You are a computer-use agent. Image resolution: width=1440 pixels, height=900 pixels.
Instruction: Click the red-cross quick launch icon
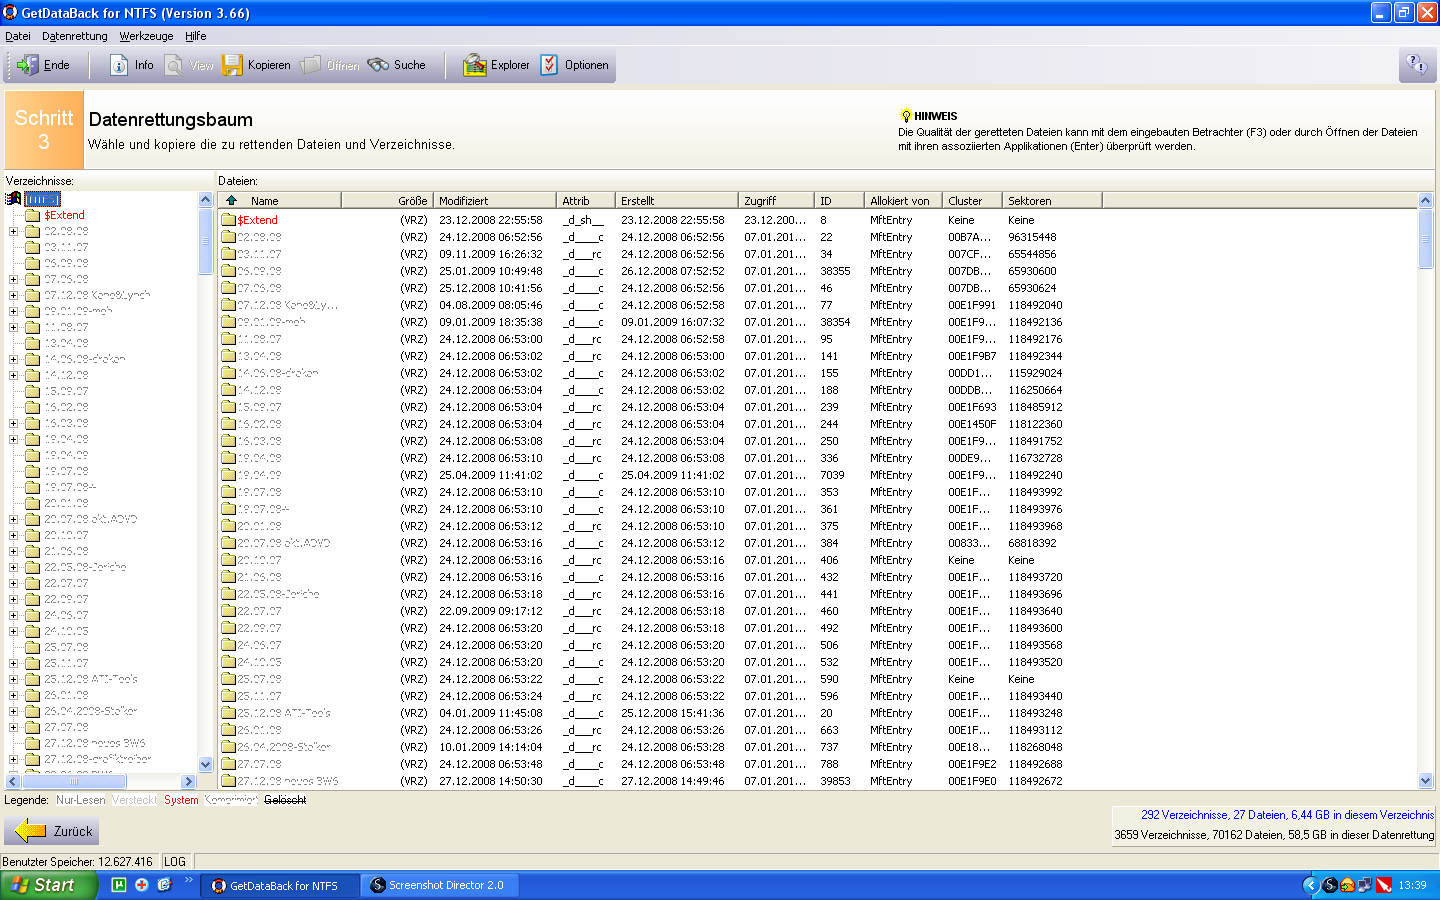(141, 885)
